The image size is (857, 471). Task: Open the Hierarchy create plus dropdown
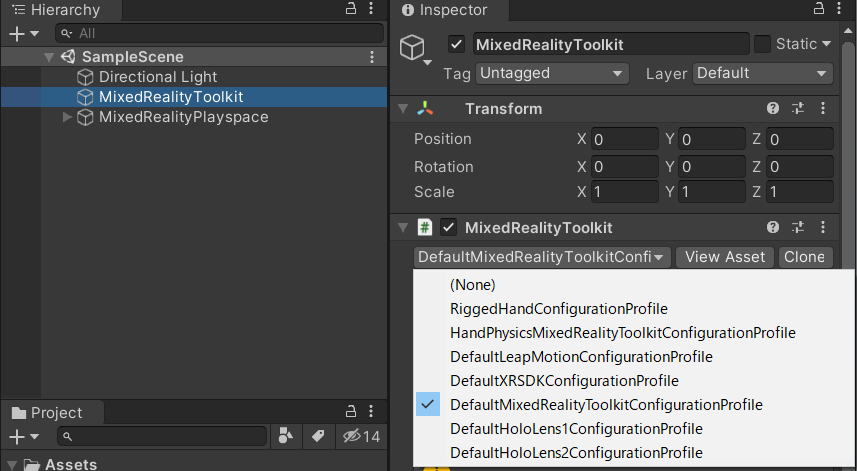click(x=24, y=33)
